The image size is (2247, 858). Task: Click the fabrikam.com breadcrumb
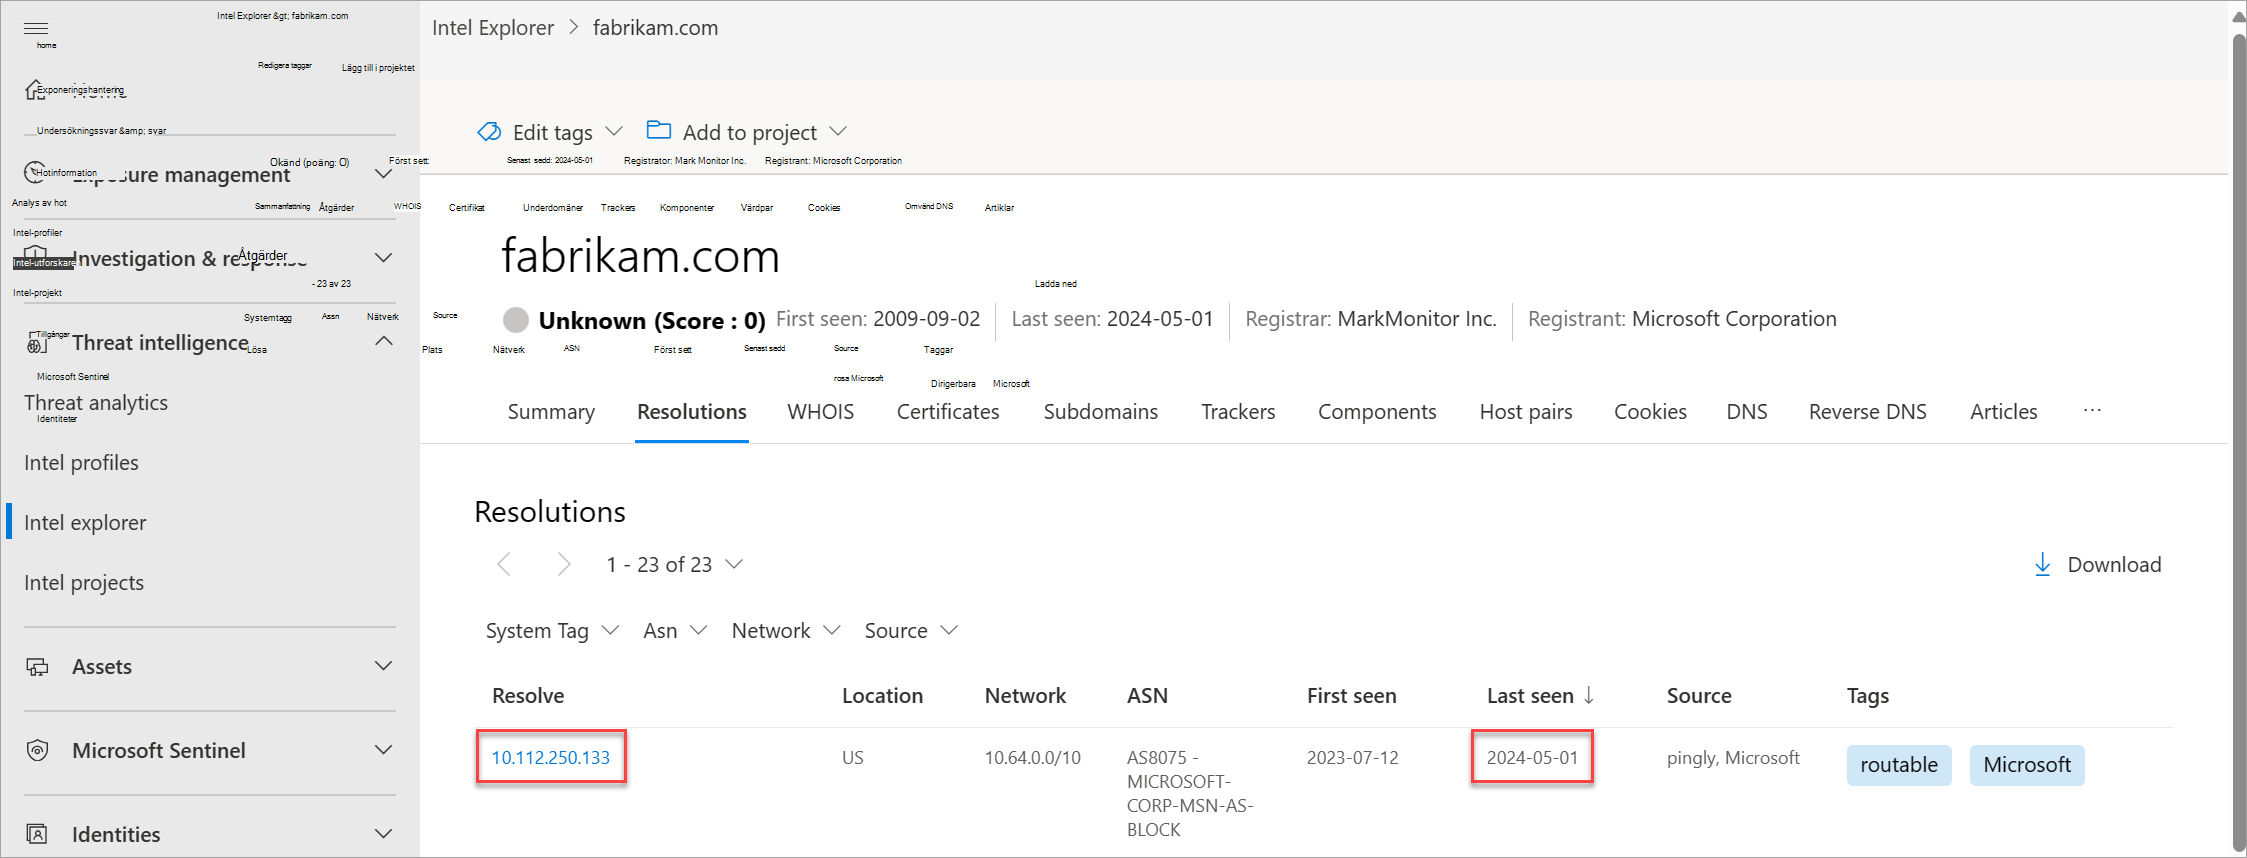[x=656, y=28]
